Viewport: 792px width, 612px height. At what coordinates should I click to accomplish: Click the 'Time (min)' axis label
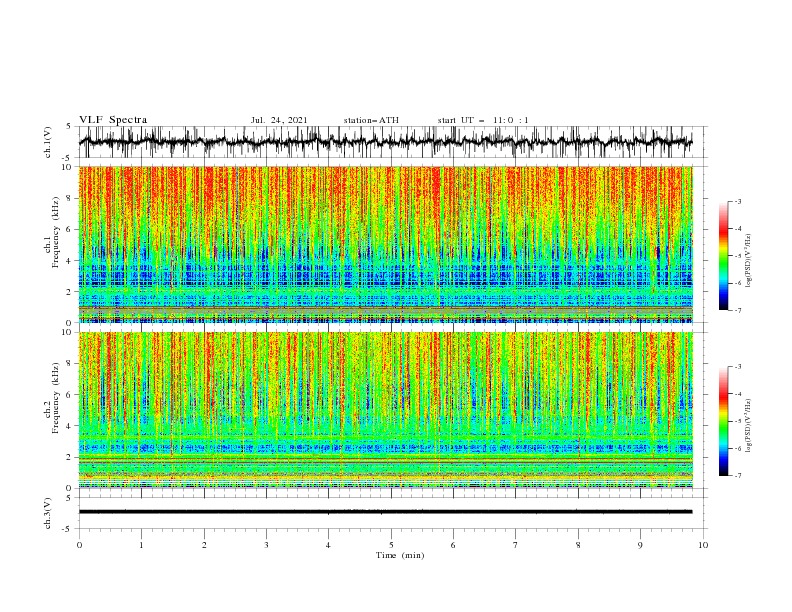click(x=400, y=555)
